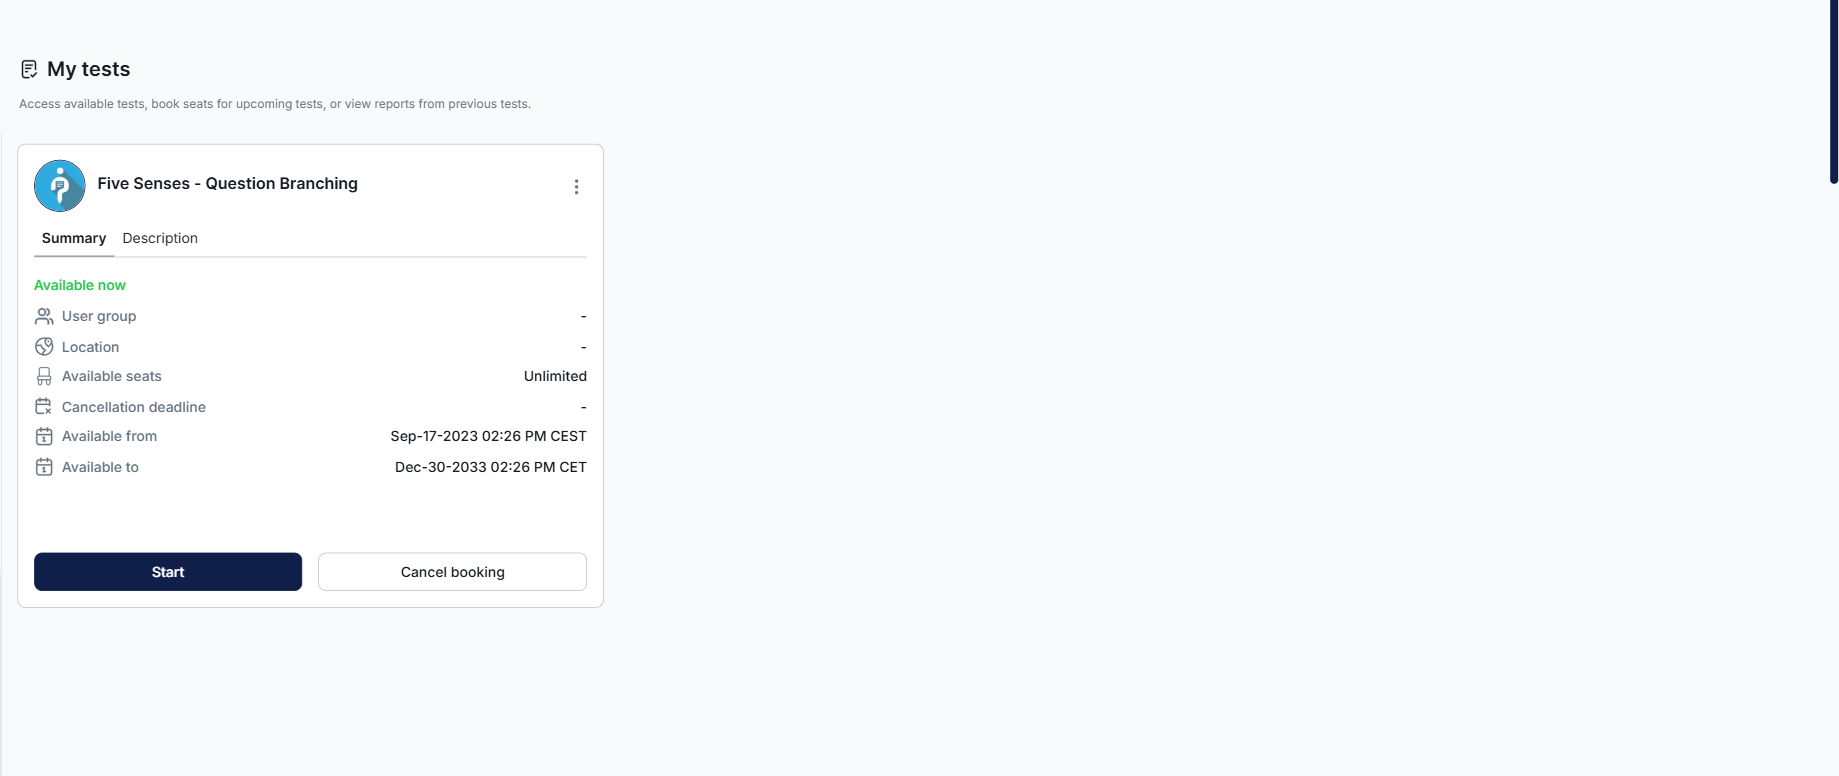
Task: Click the Dec-30-2033 available to date
Action: pyautogui.click(x=490, y=467)
